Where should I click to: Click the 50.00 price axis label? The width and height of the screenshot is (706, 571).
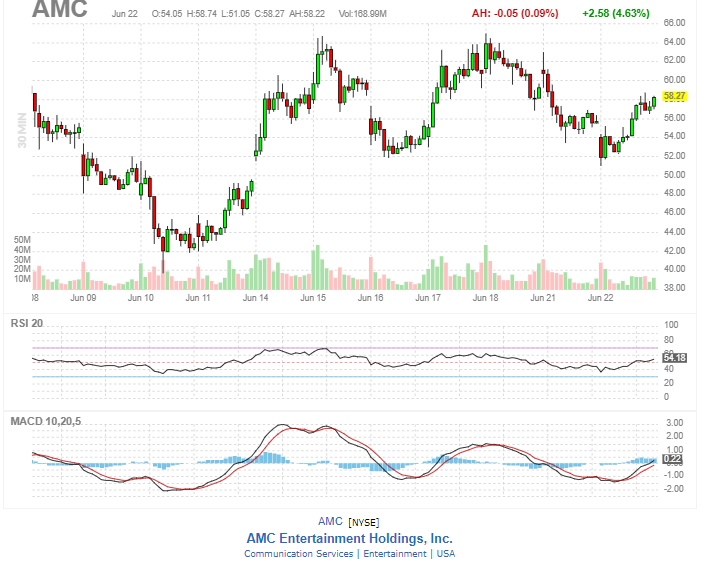(x=674, y=175)
